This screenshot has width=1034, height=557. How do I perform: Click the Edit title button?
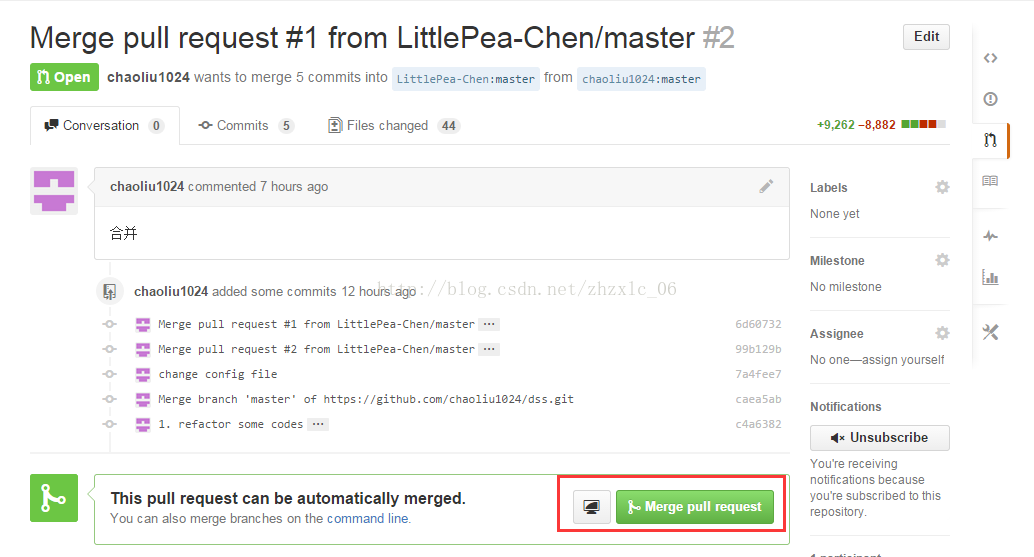(x=926, y=37)
